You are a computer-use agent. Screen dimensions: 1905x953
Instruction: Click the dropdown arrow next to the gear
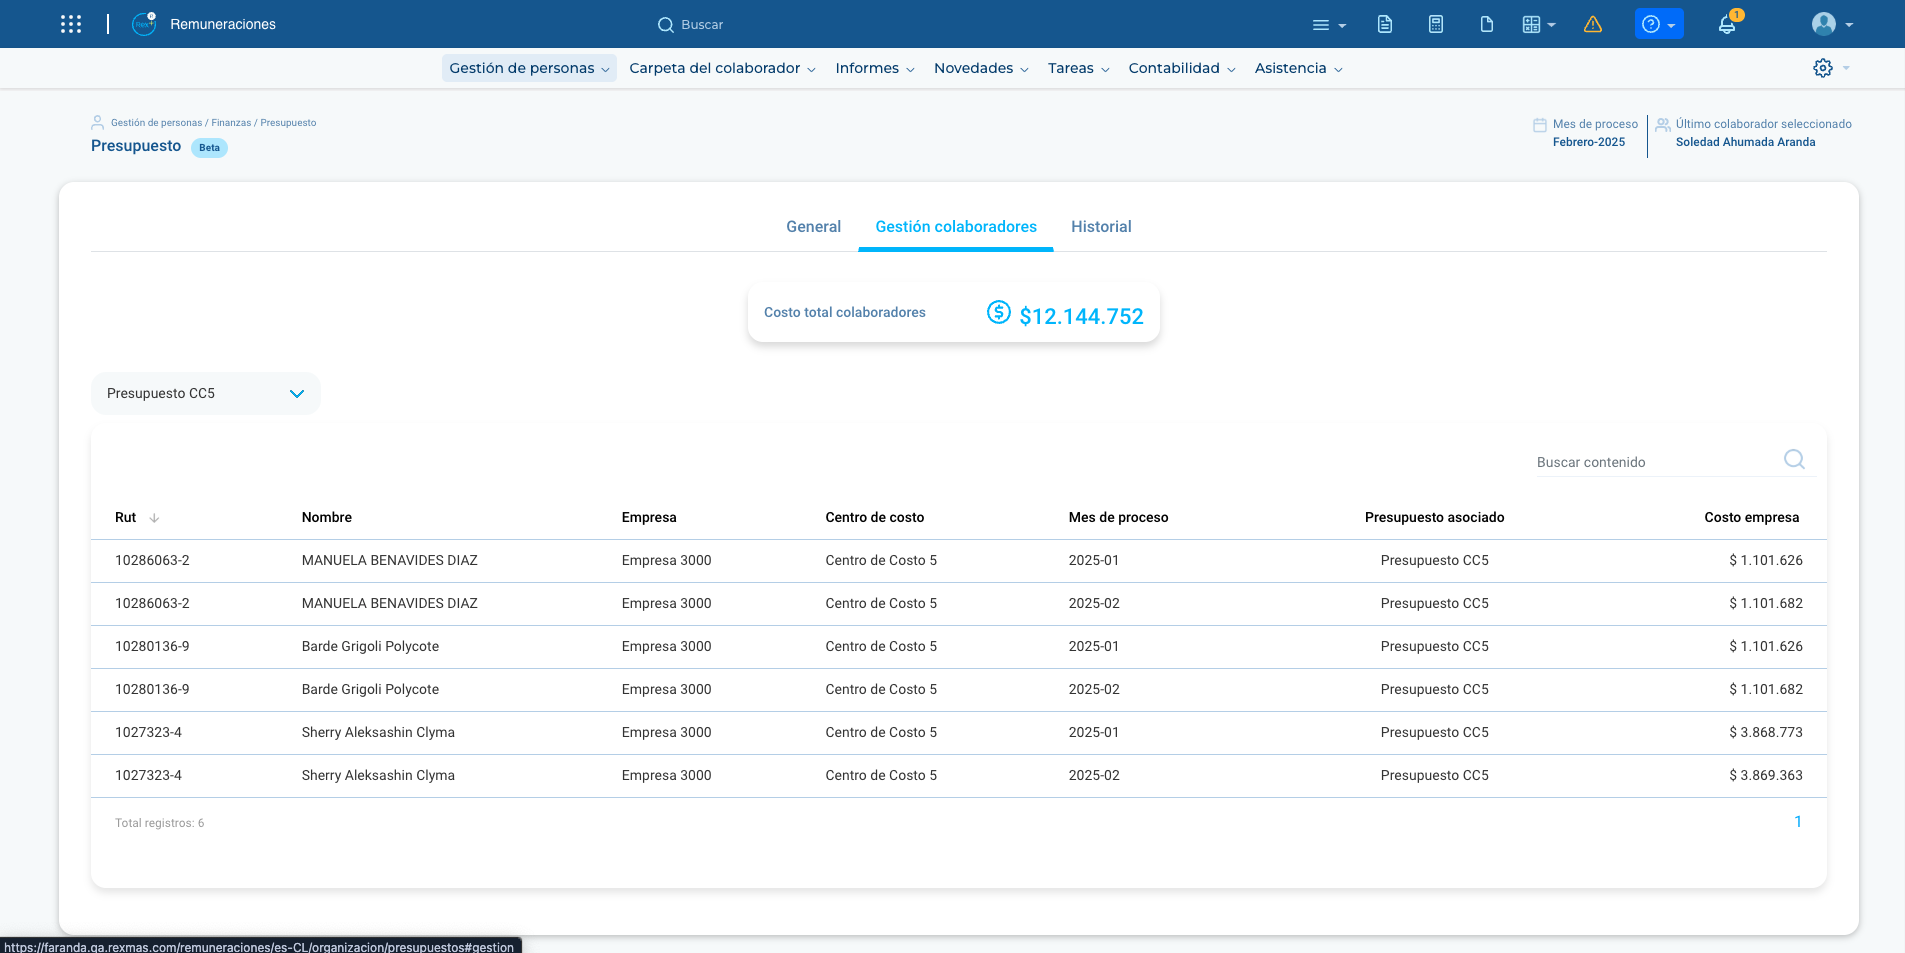(1846, 68)
